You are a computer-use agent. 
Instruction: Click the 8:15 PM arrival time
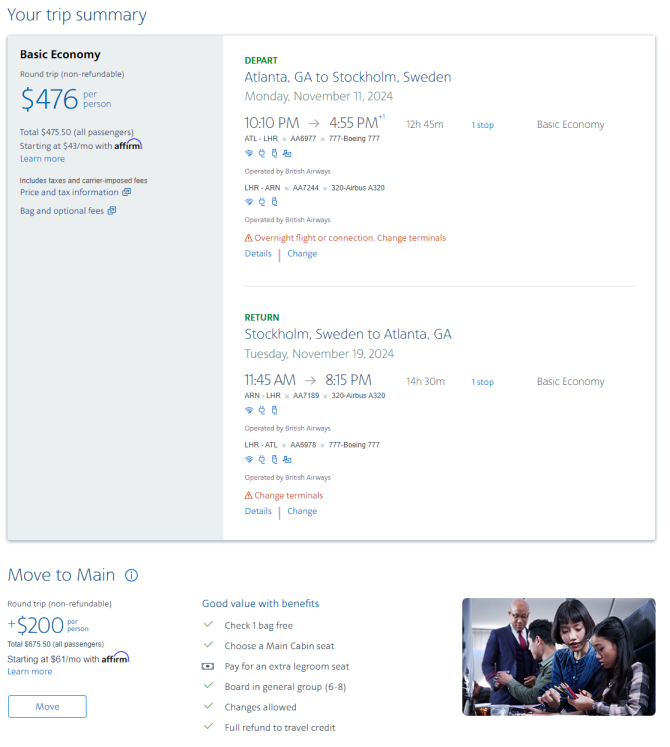point(348,380)
